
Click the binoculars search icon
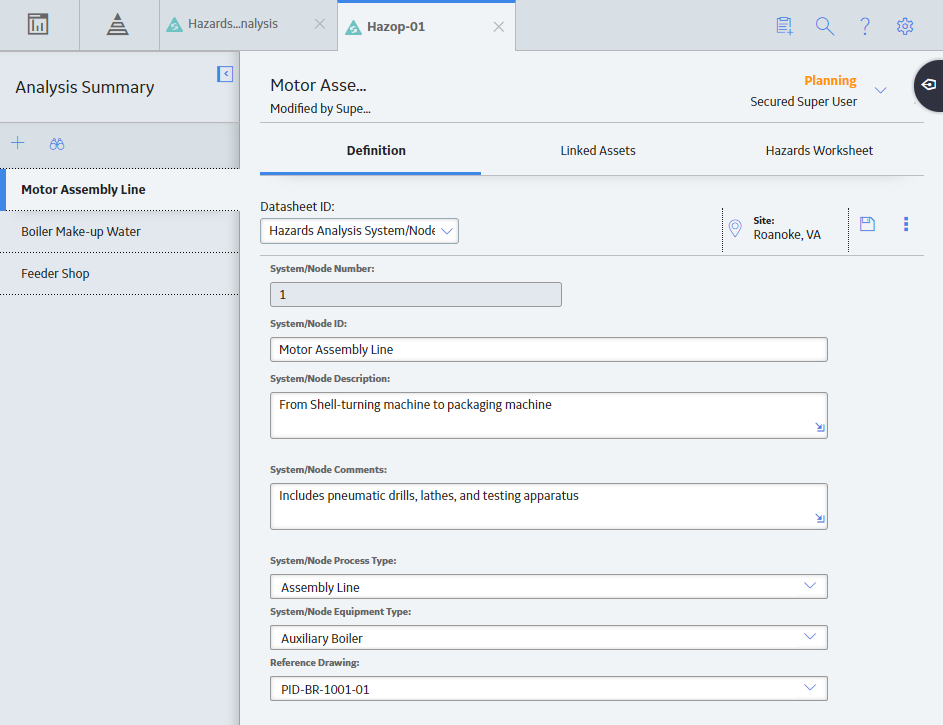[57, 144]
